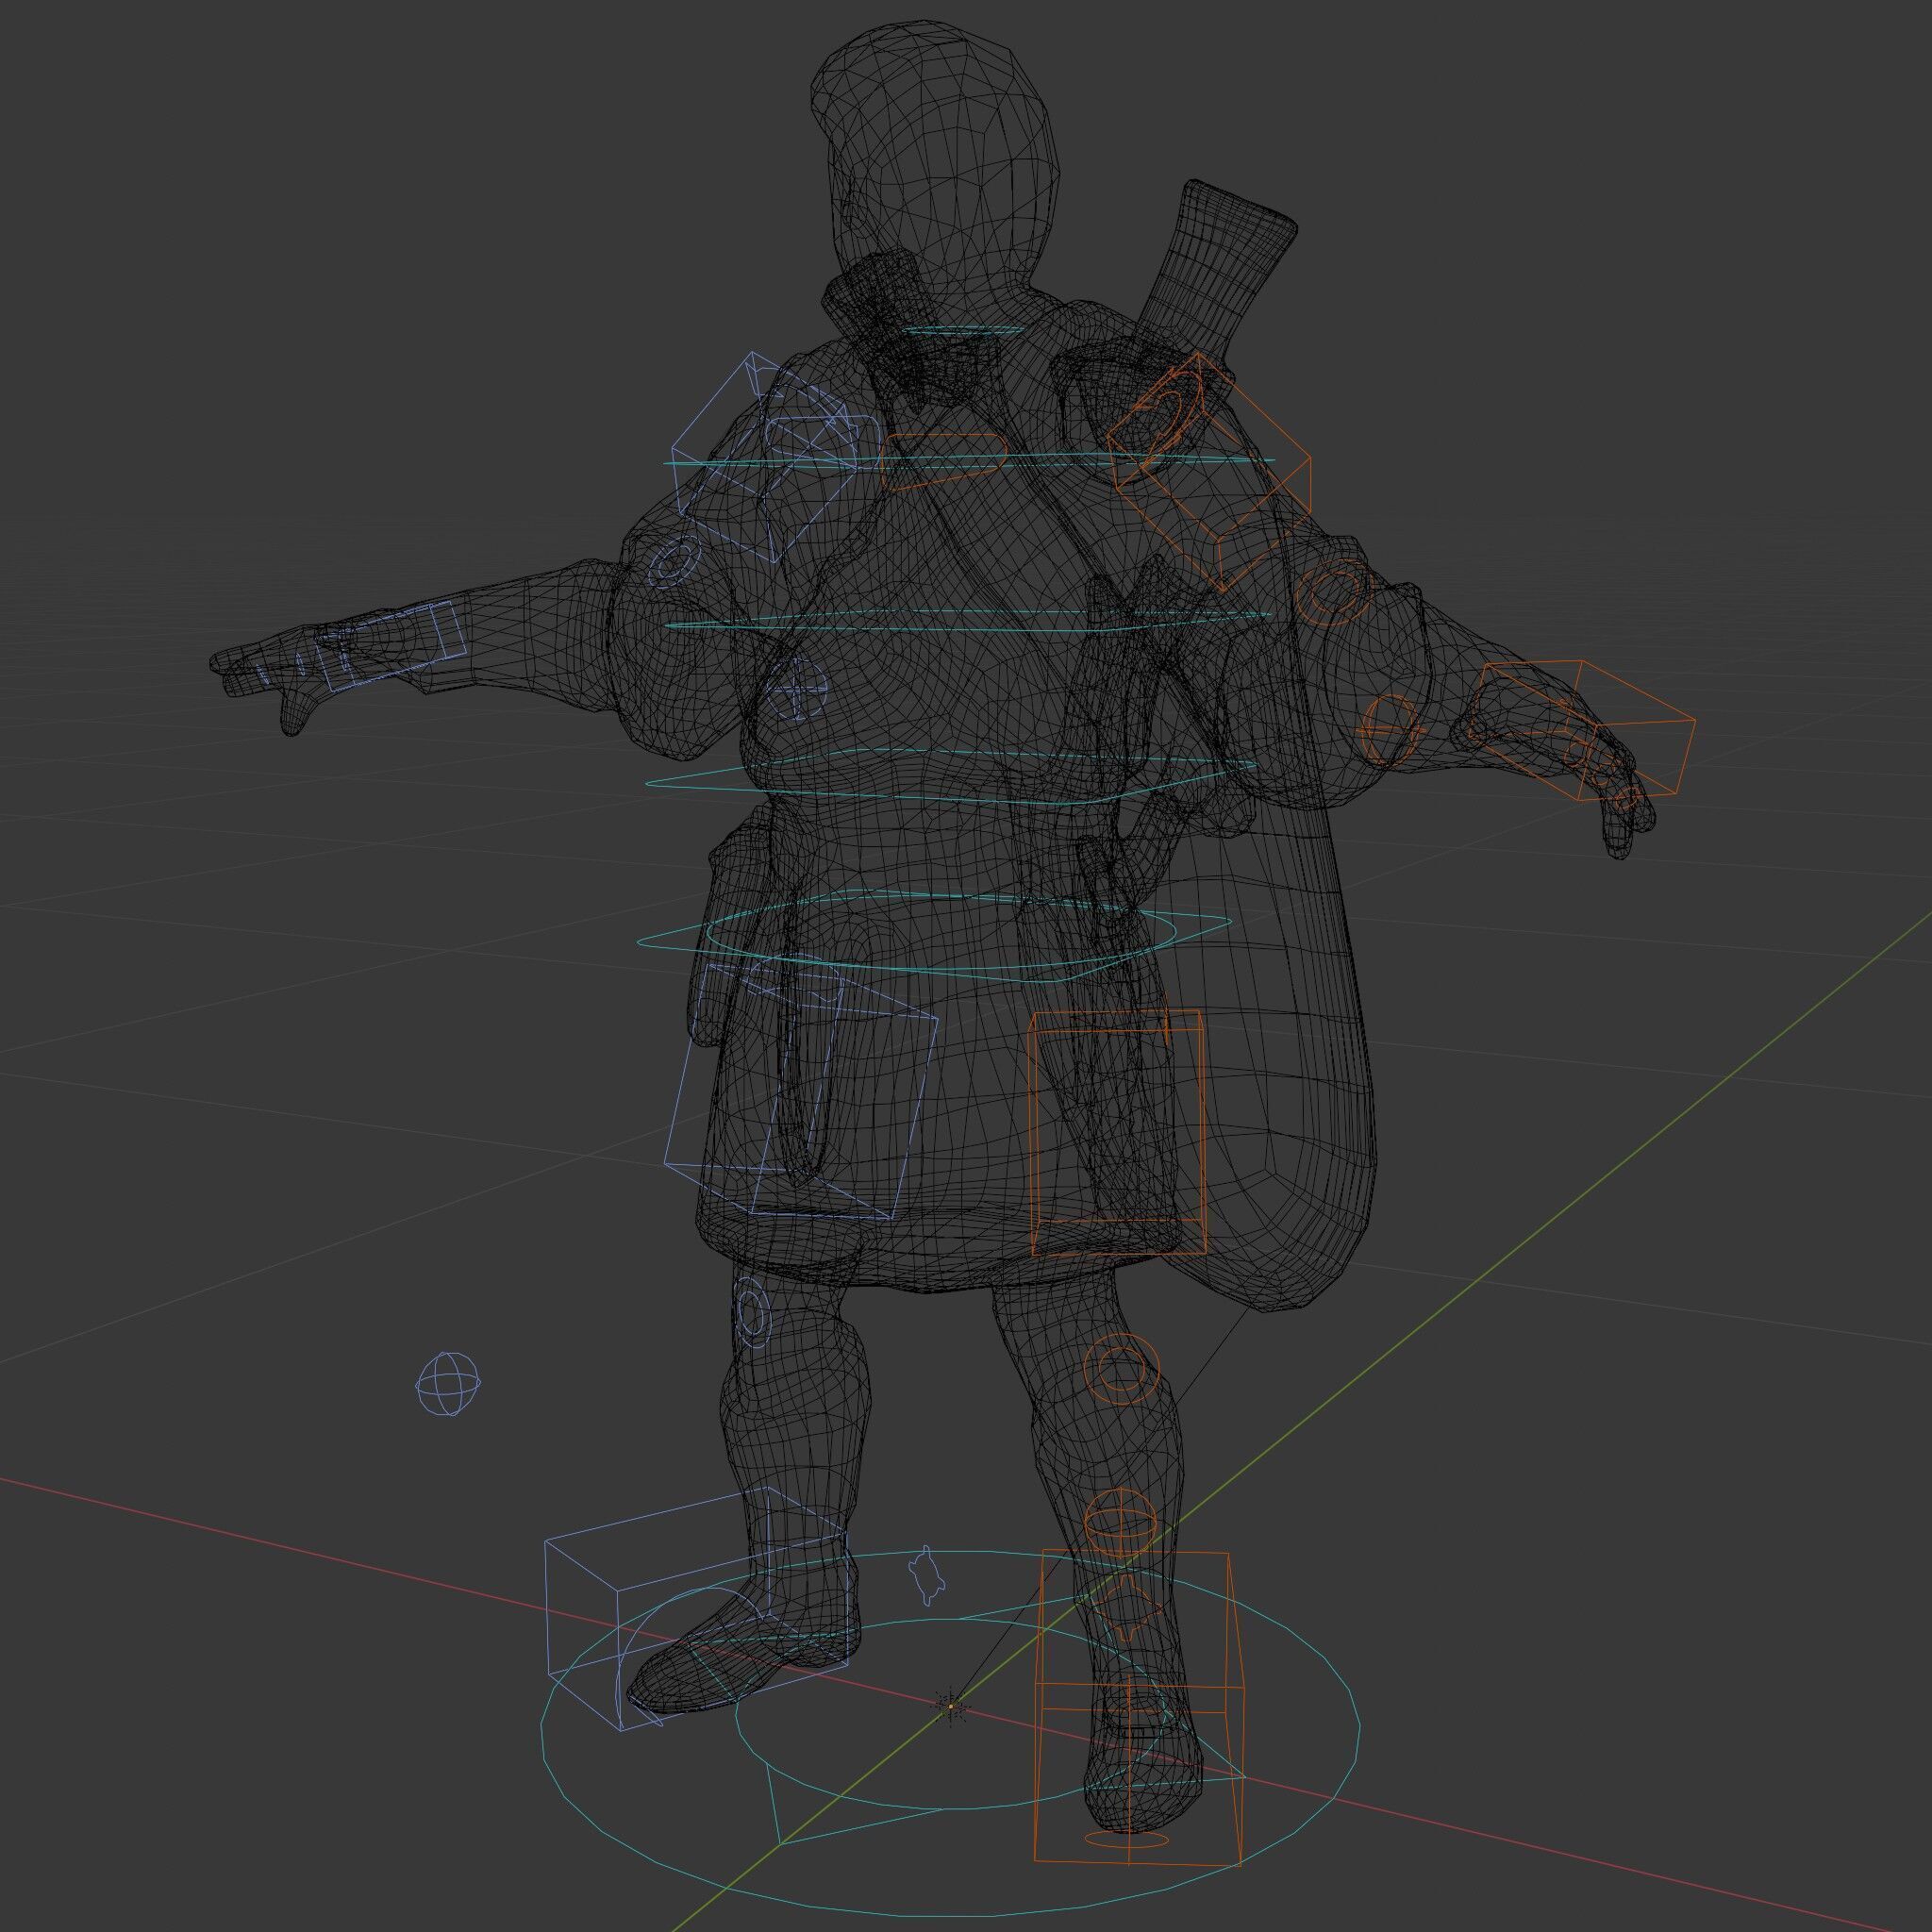Select the teal hip ring control
This screenshot has height=1932, width=1932.
tap(935, 935)
